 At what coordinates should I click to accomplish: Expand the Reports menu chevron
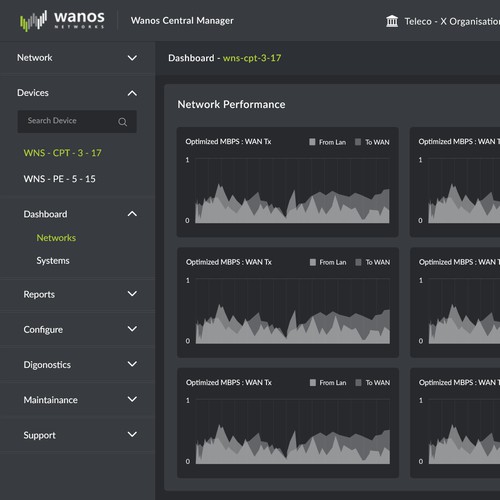(x=132, y=294)
